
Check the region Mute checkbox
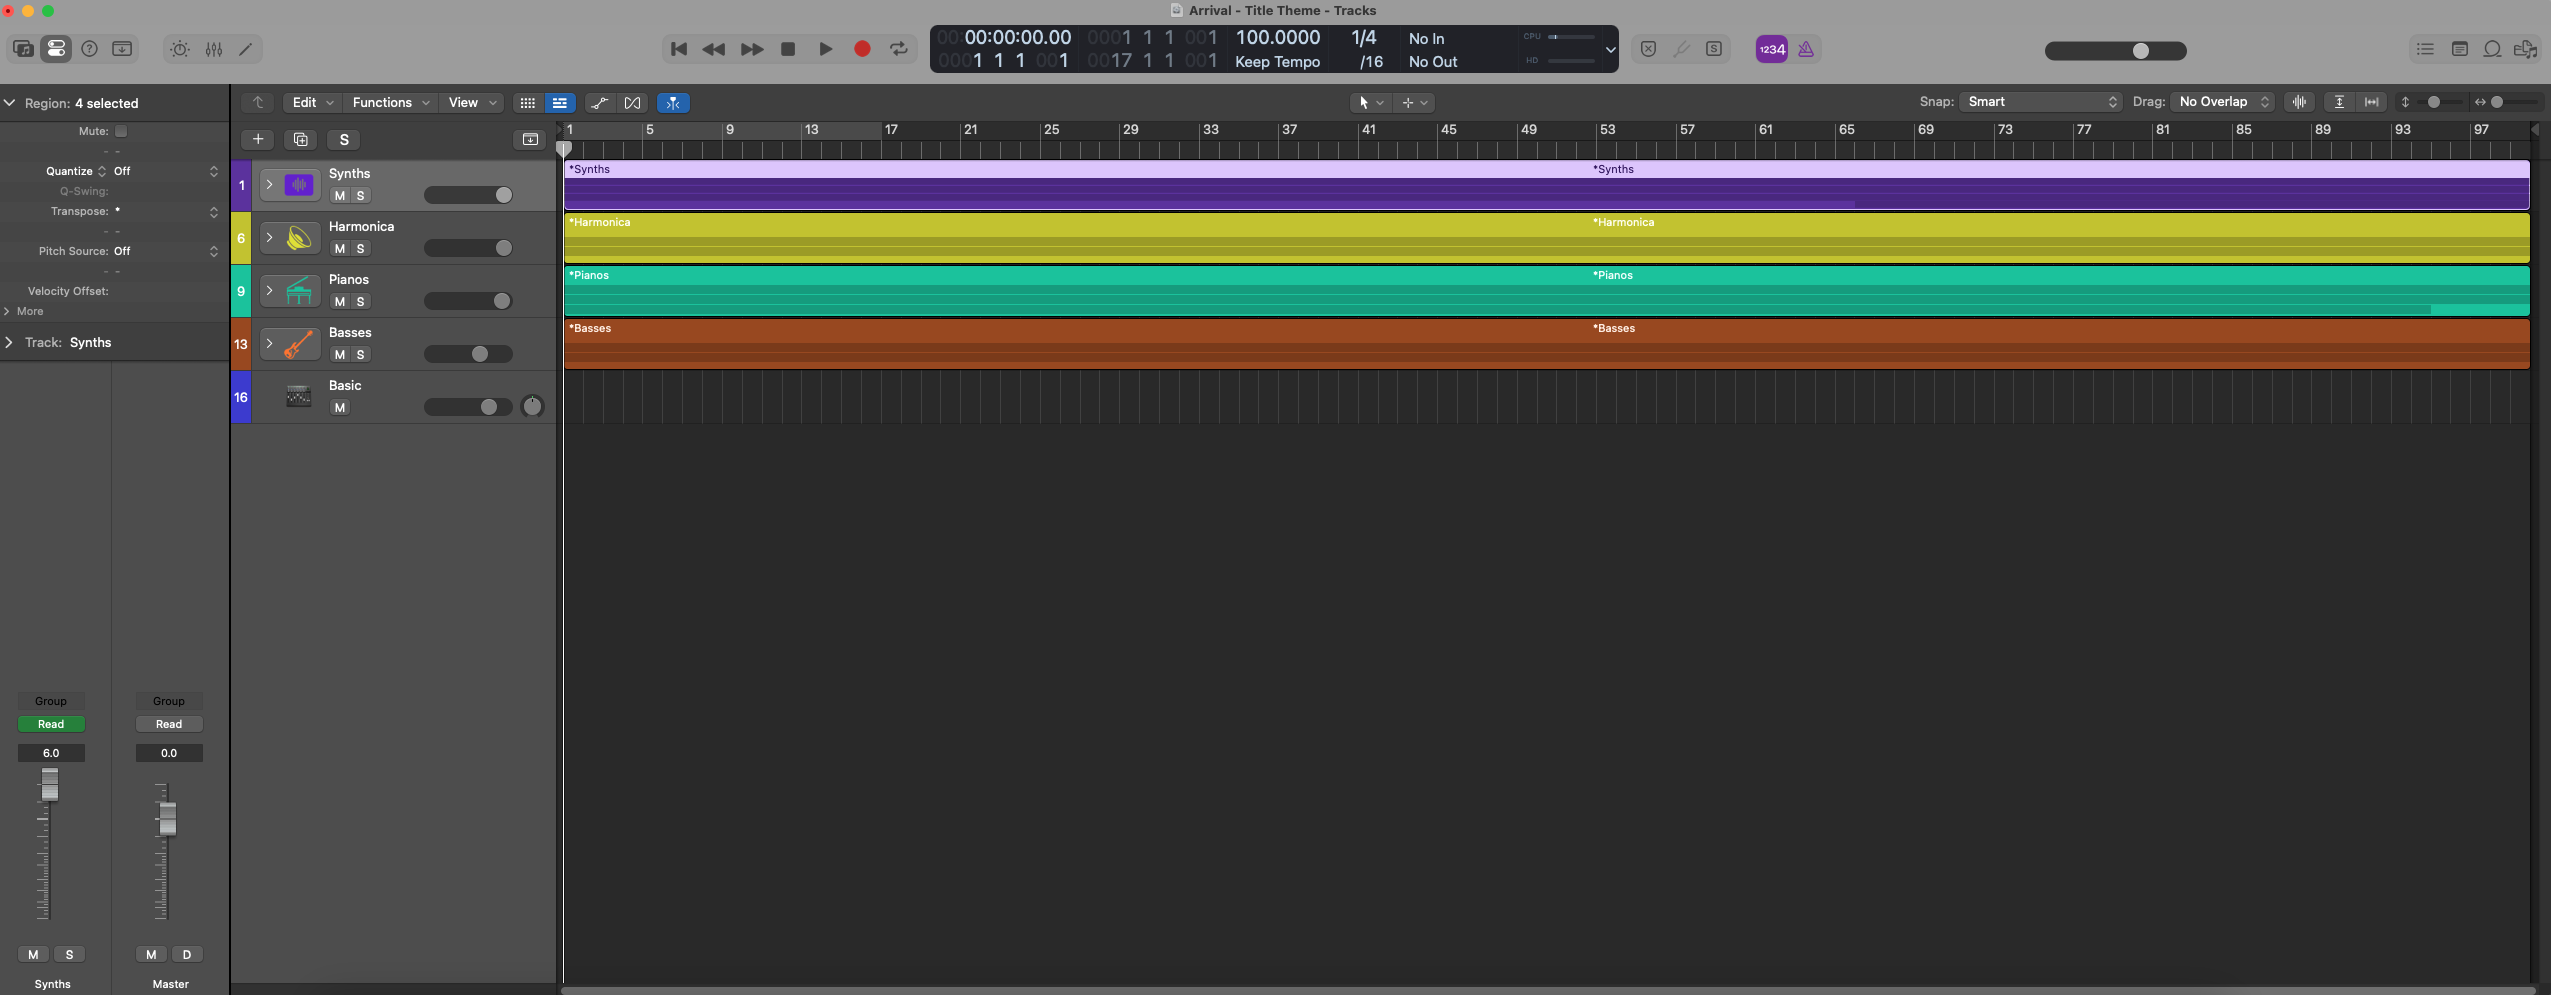click(x=121, y=131)
